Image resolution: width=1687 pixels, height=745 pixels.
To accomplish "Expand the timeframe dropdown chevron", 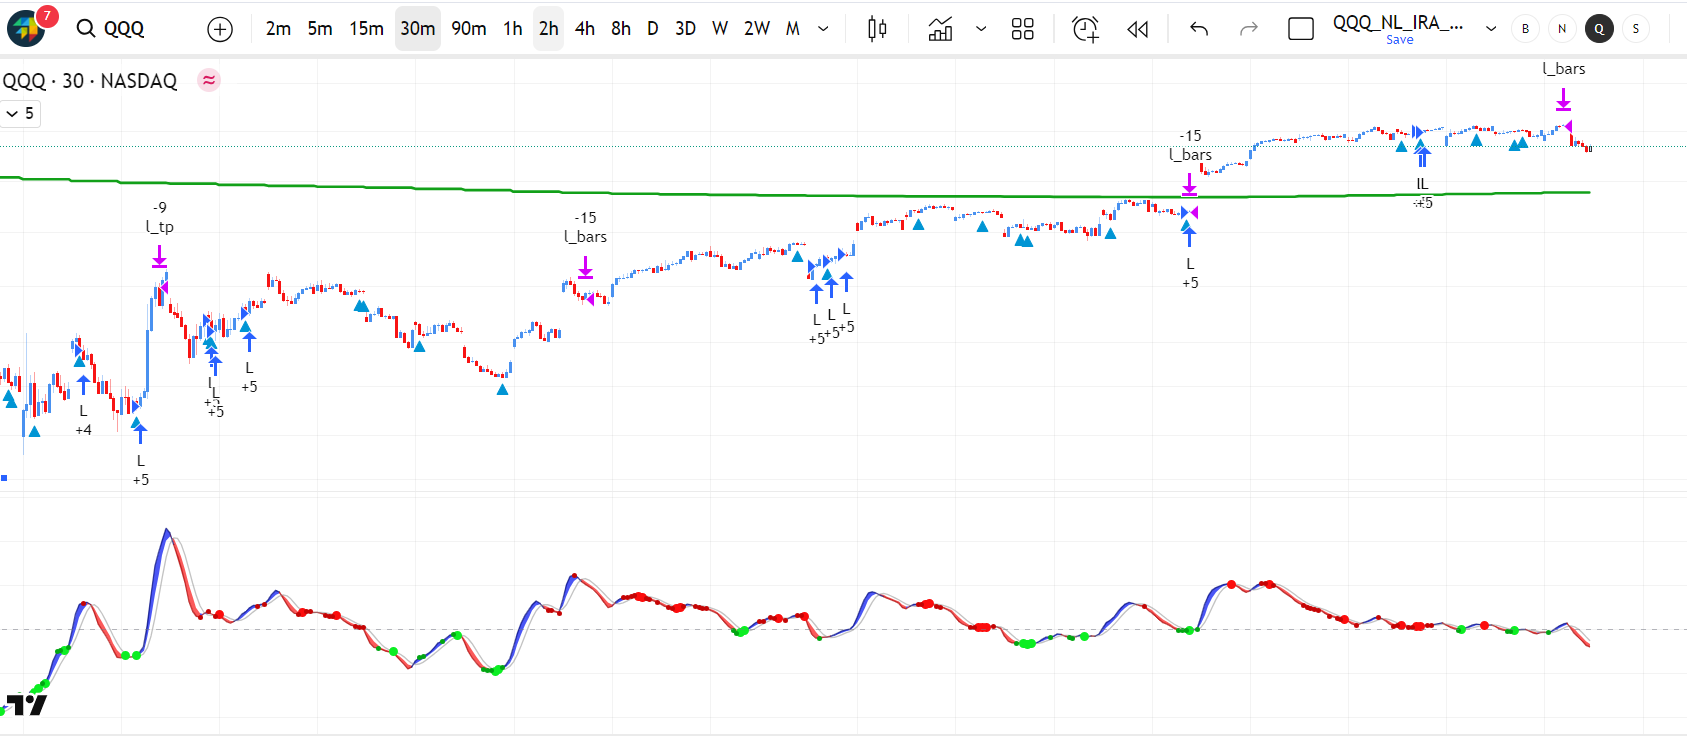I will coord(823,29).
